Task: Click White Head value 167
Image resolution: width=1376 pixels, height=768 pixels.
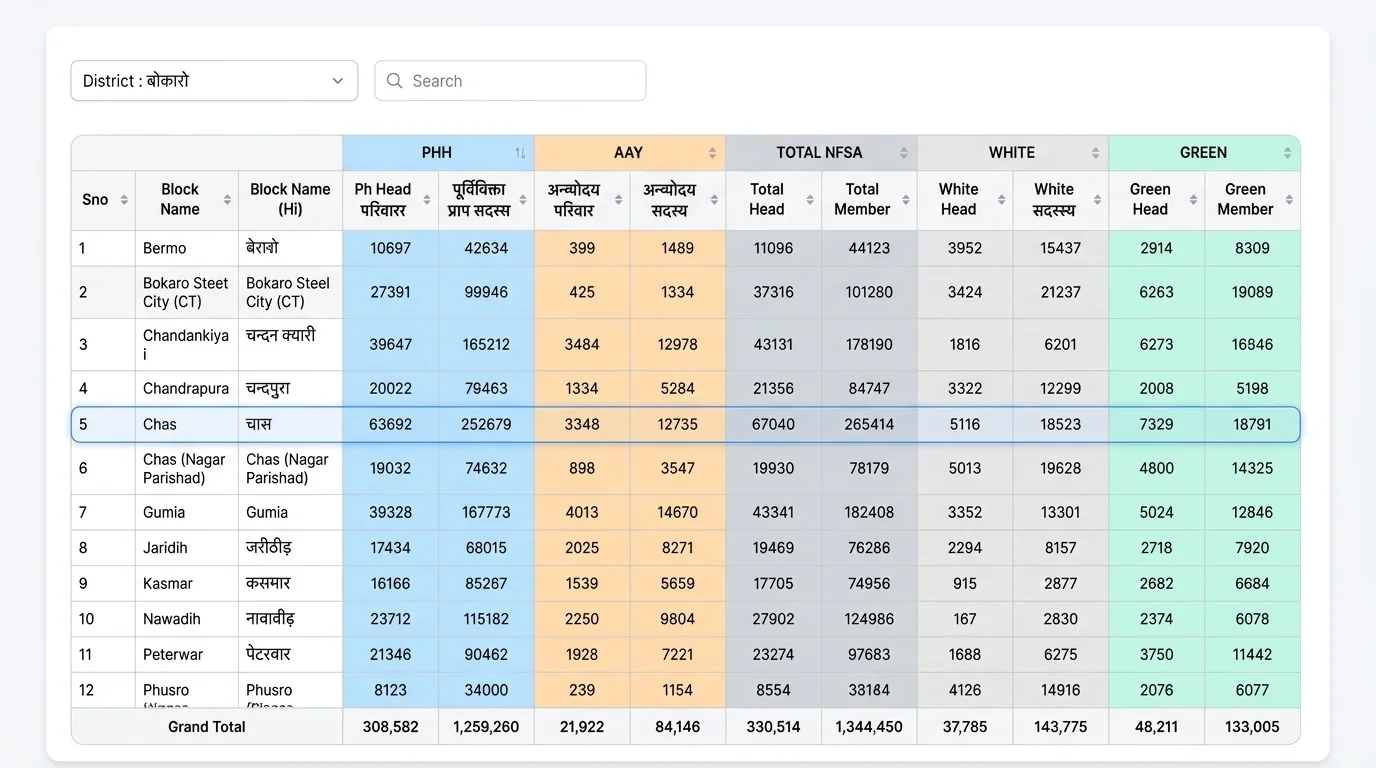Action: point(965,619)
